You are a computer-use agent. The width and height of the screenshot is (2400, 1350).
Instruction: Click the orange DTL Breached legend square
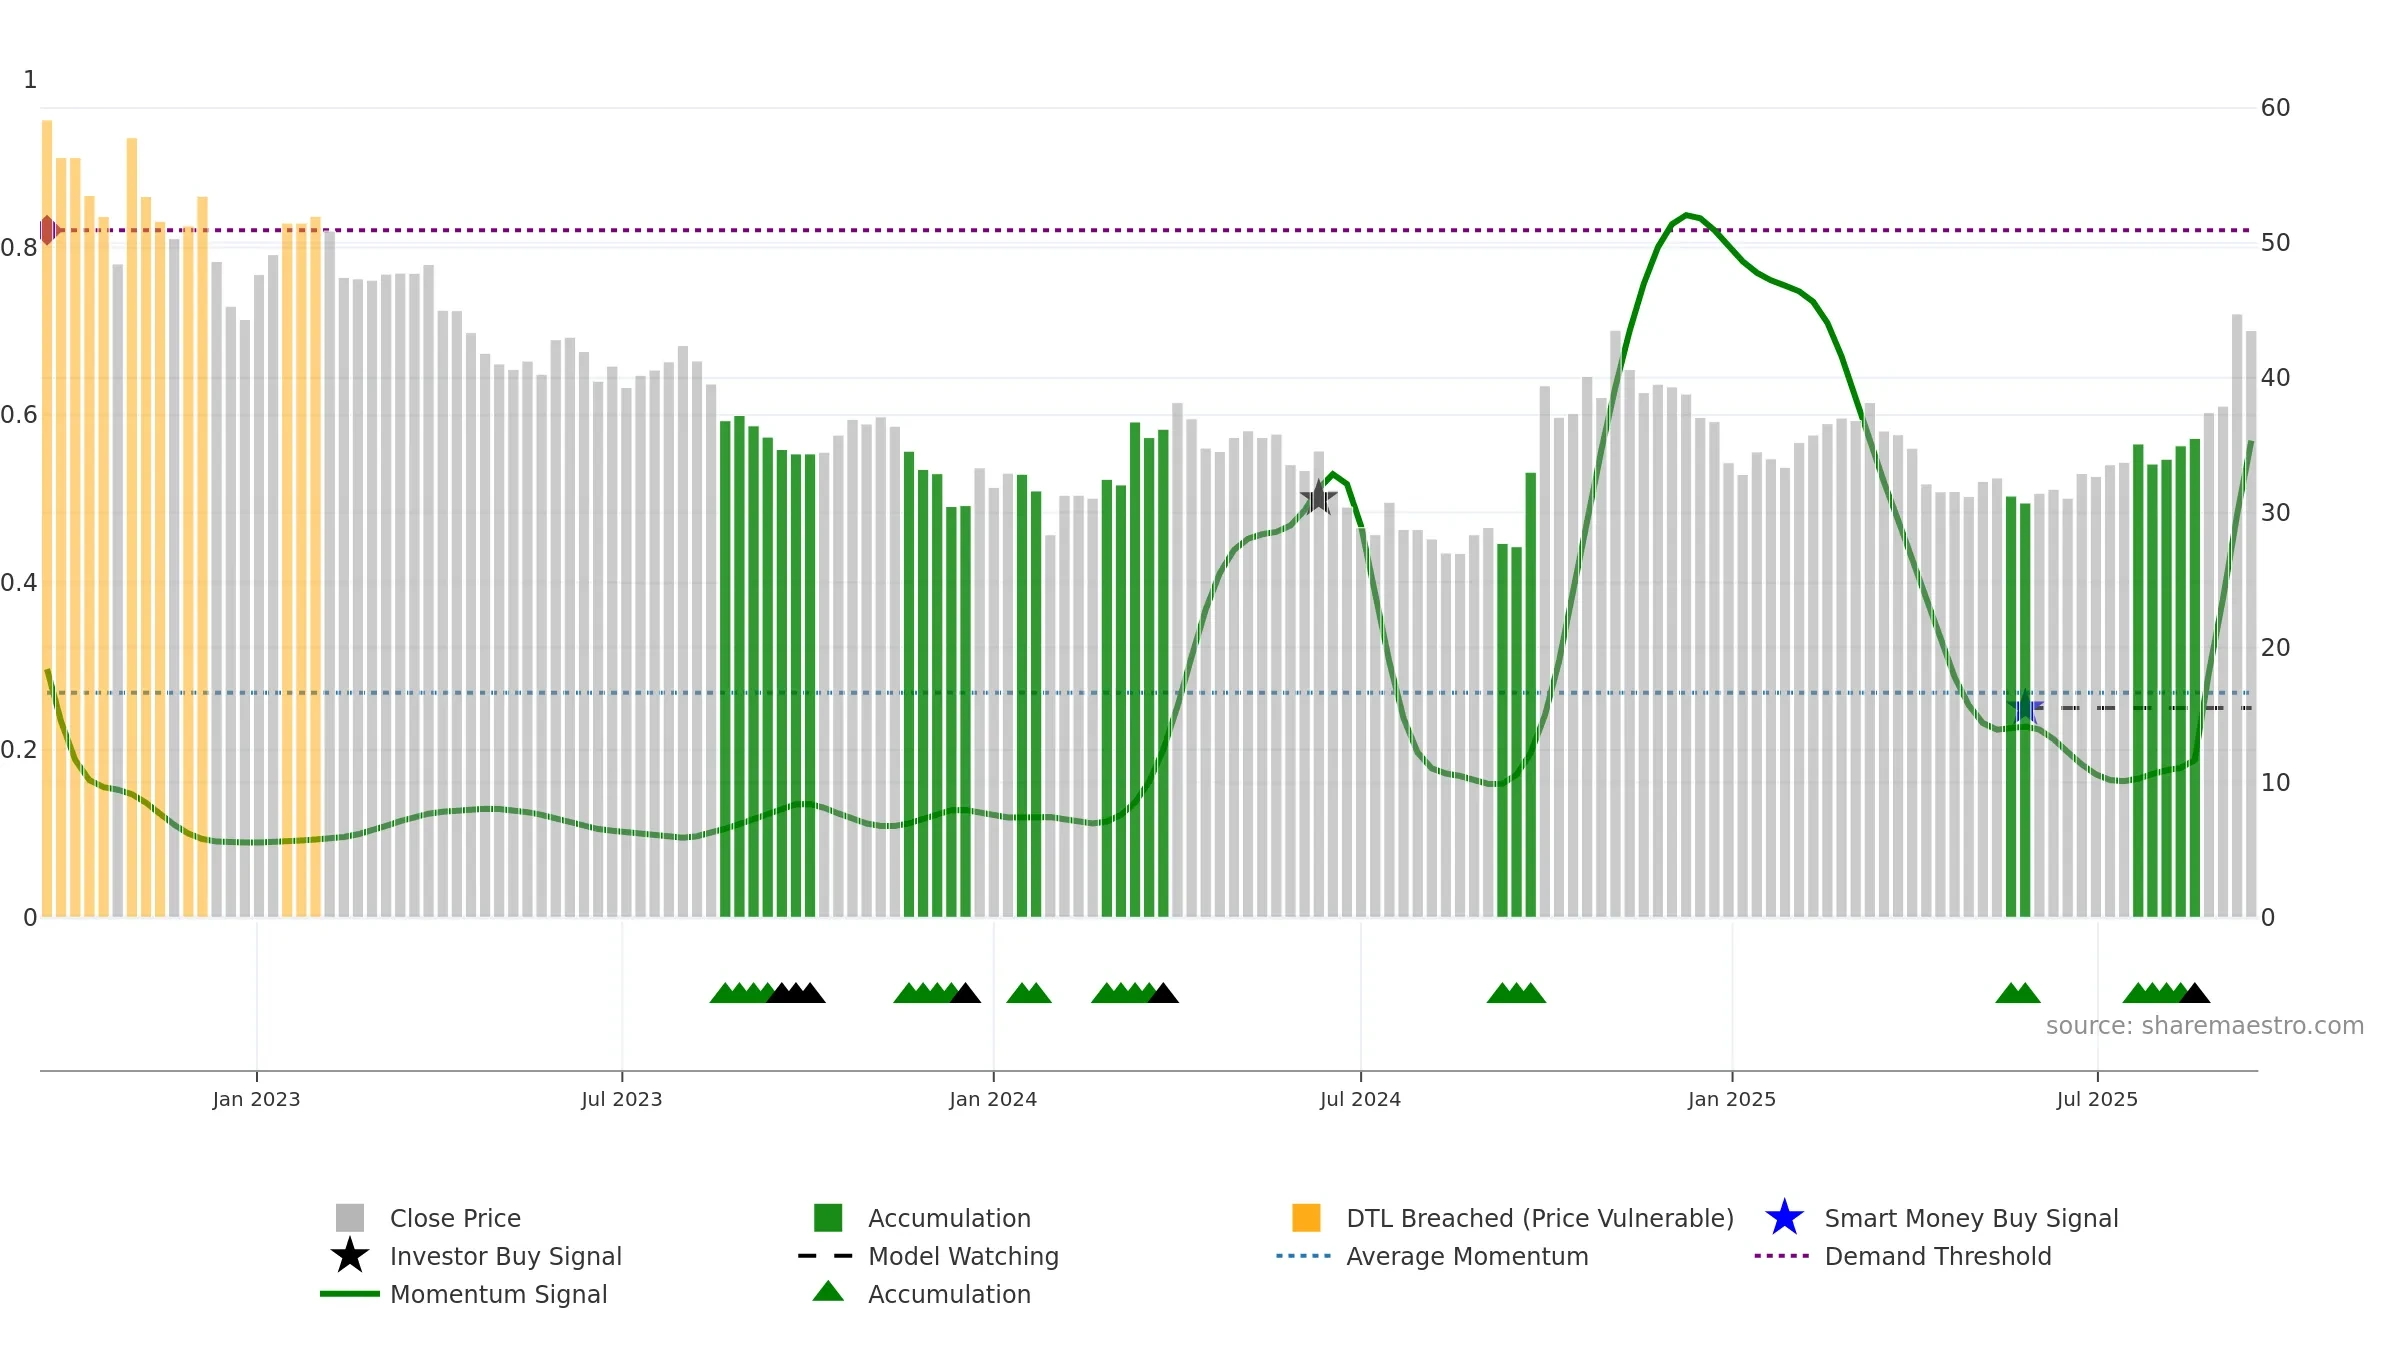tap(1306, 1217)
